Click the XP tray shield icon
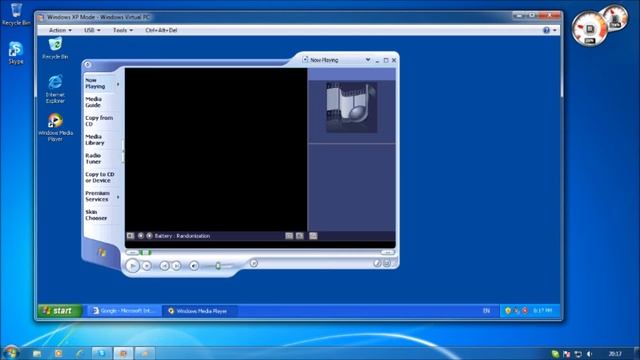The image size is (640, 360). pos(508,311)
